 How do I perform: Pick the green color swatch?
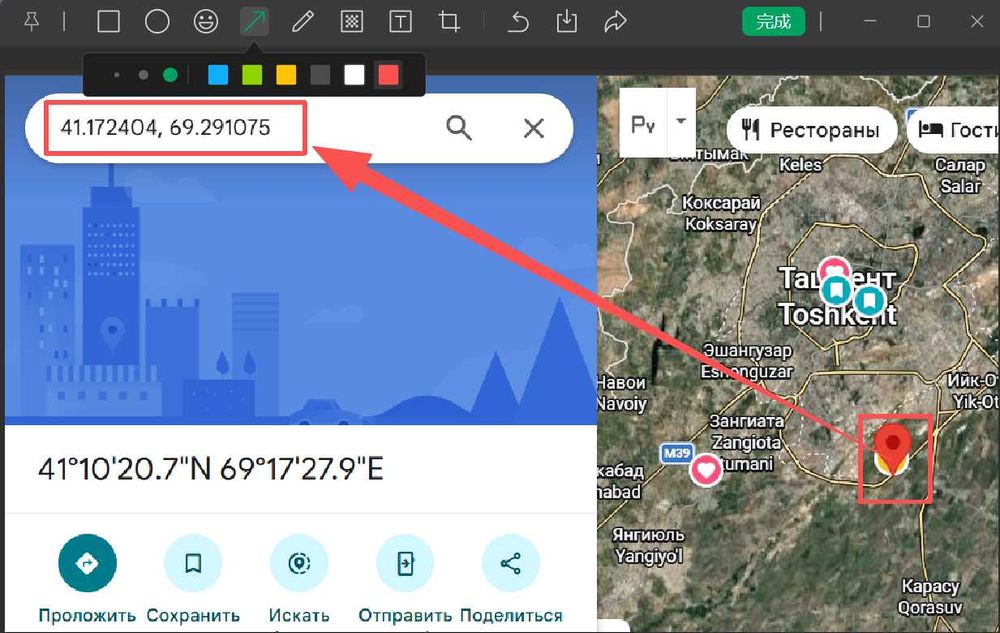point(253,75)
